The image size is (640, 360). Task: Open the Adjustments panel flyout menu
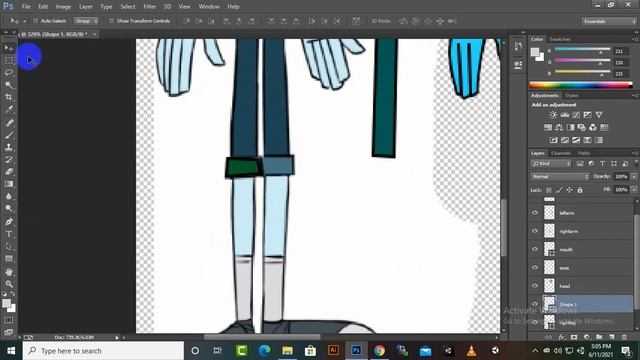pyautogui.click(x=635, y=96)
